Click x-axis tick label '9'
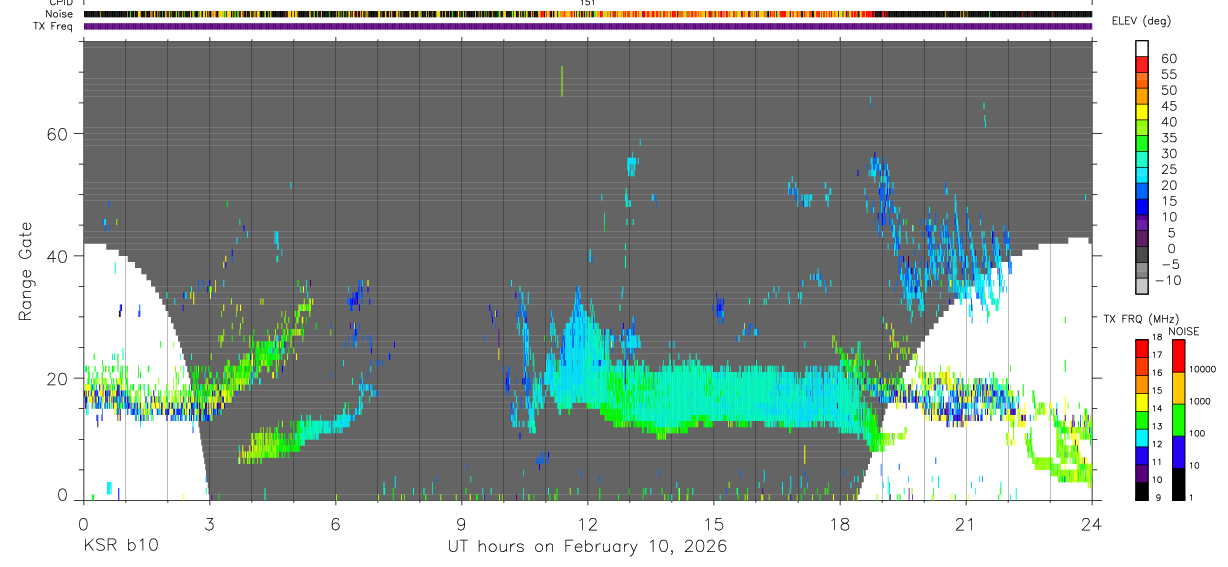Screen dimensions: 1228x567 pos(461,523)
